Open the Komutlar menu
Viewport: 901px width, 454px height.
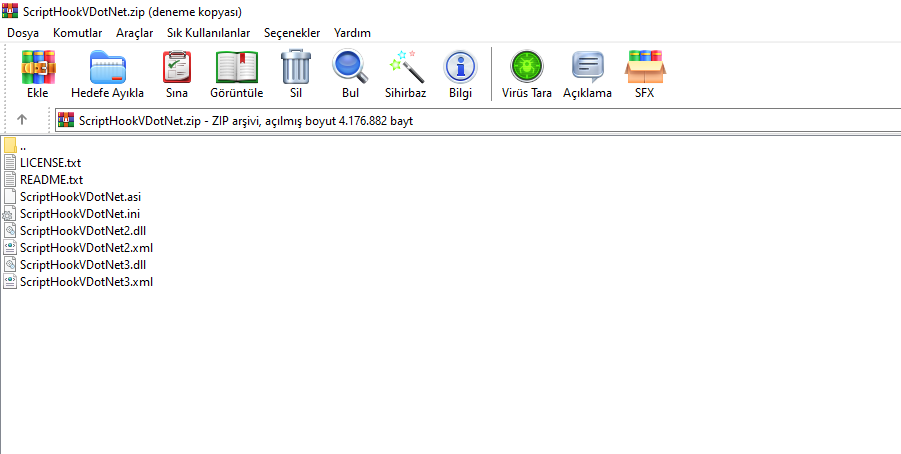coord(78,33)
